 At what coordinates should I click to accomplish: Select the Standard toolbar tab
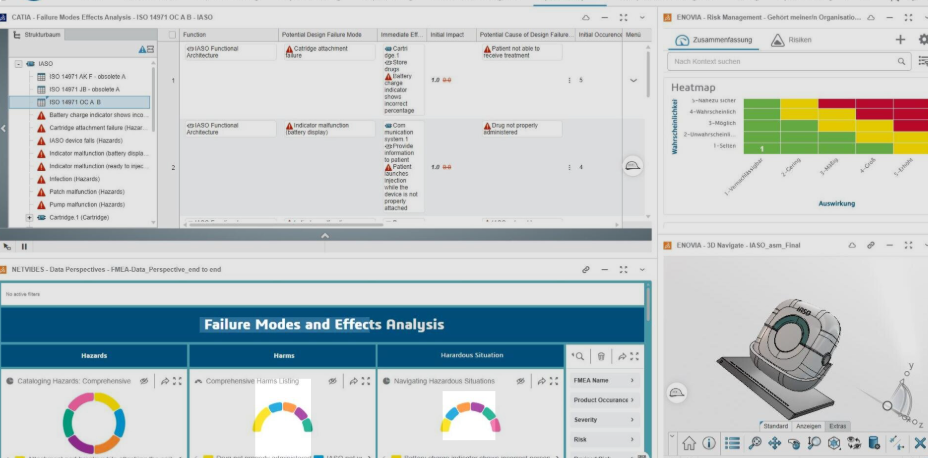point(775,426)
